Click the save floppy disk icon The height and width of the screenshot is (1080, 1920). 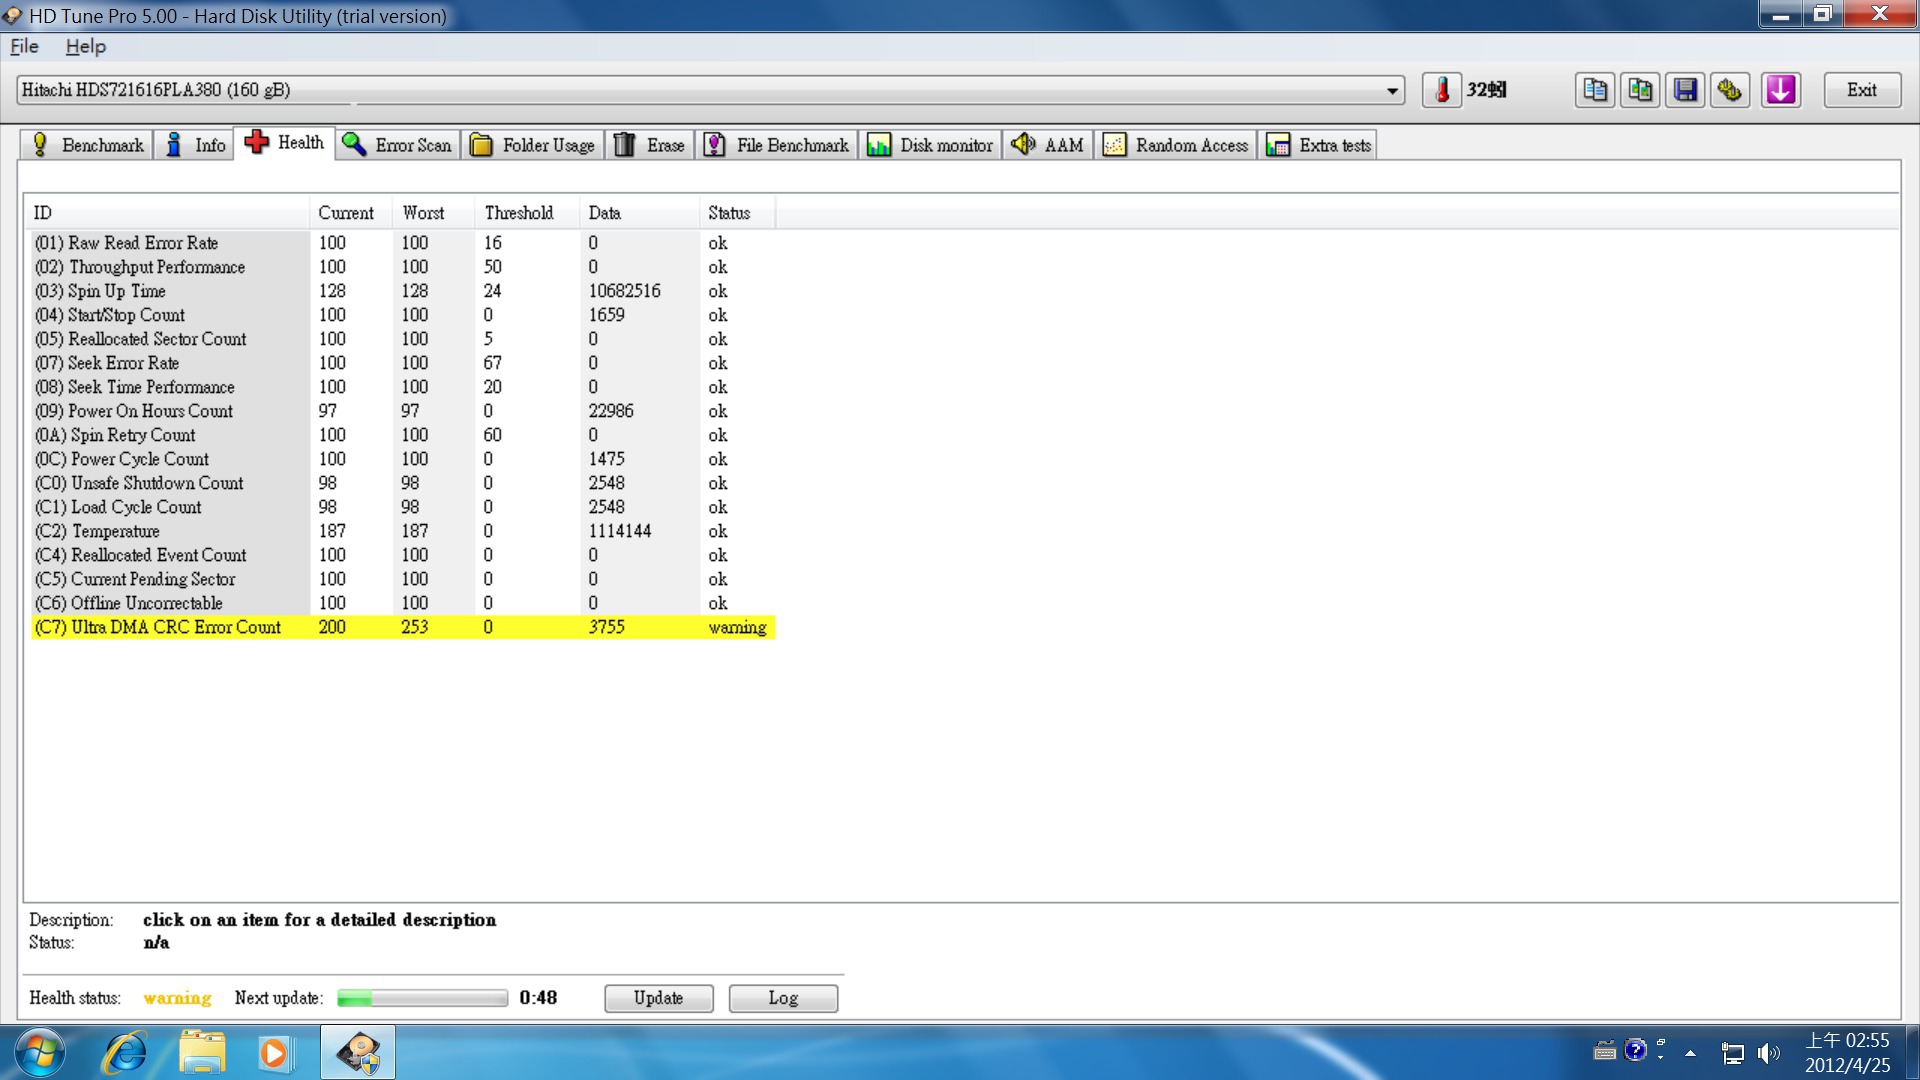pyautogui.click(x=1685, y=90)
